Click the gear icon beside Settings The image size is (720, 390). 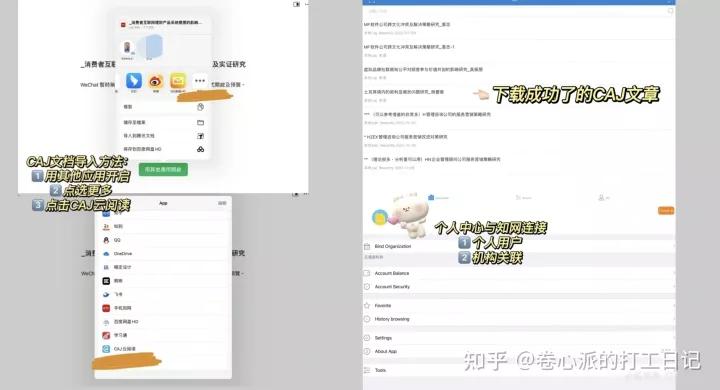[x=367, y=338]
